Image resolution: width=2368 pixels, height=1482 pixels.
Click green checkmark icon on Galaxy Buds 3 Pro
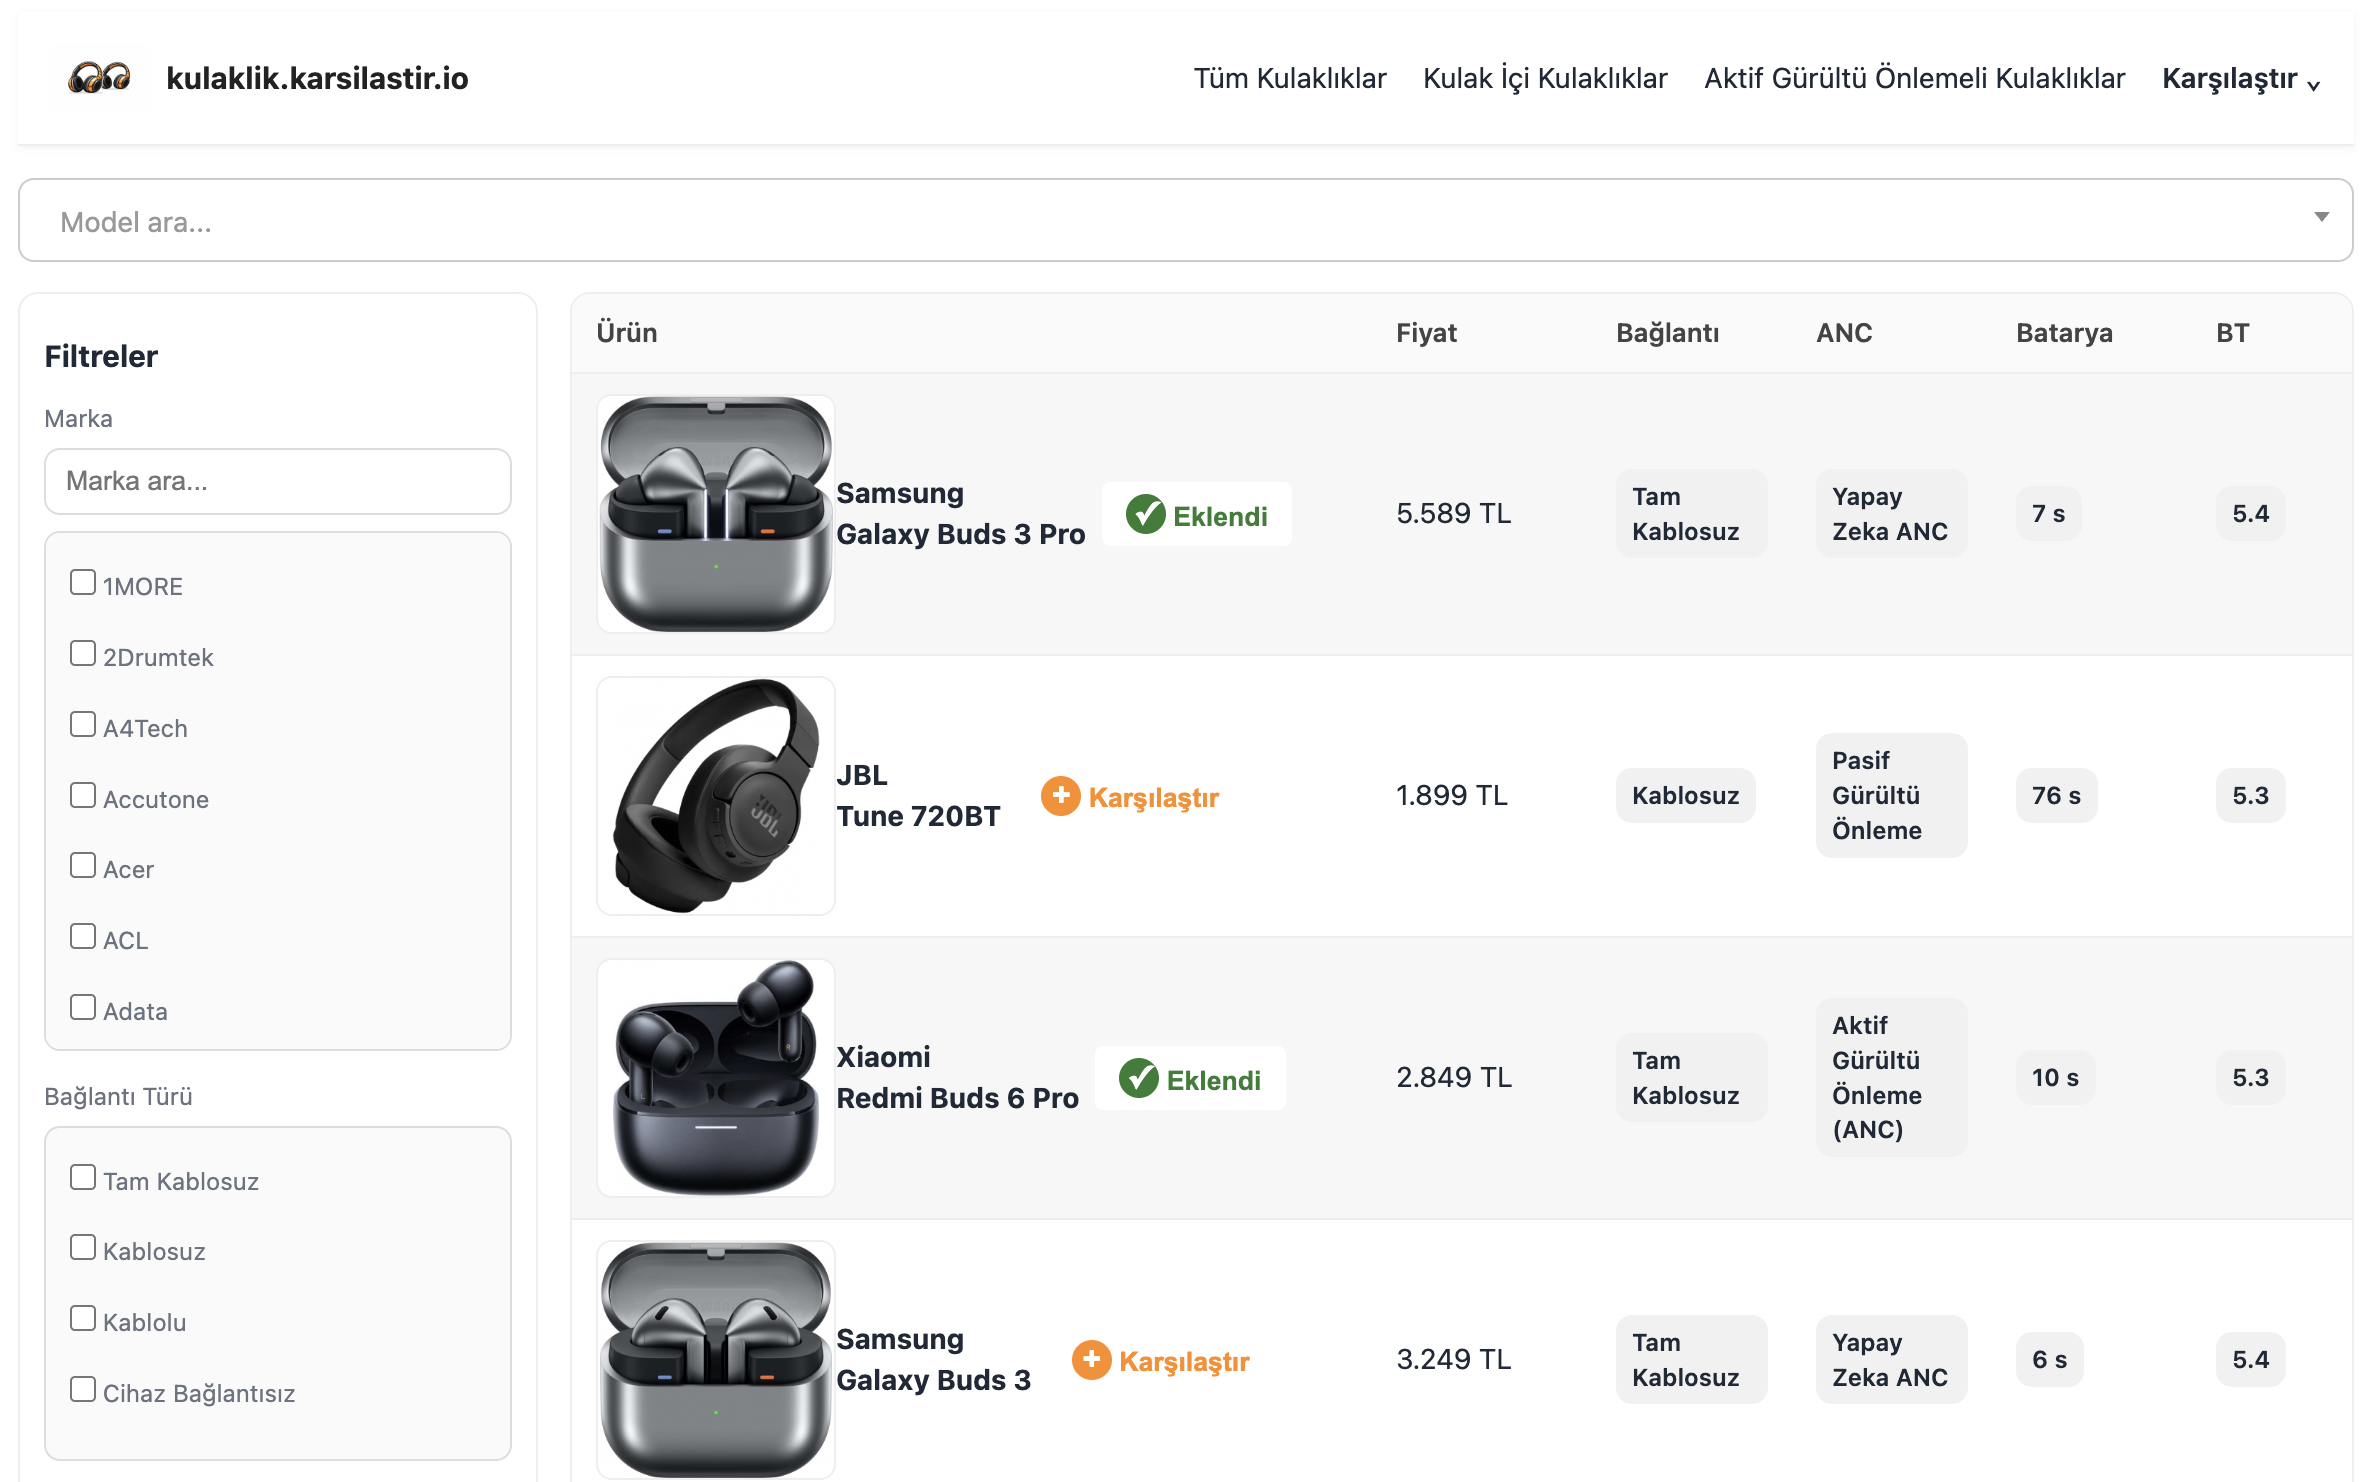point(1145,515)
